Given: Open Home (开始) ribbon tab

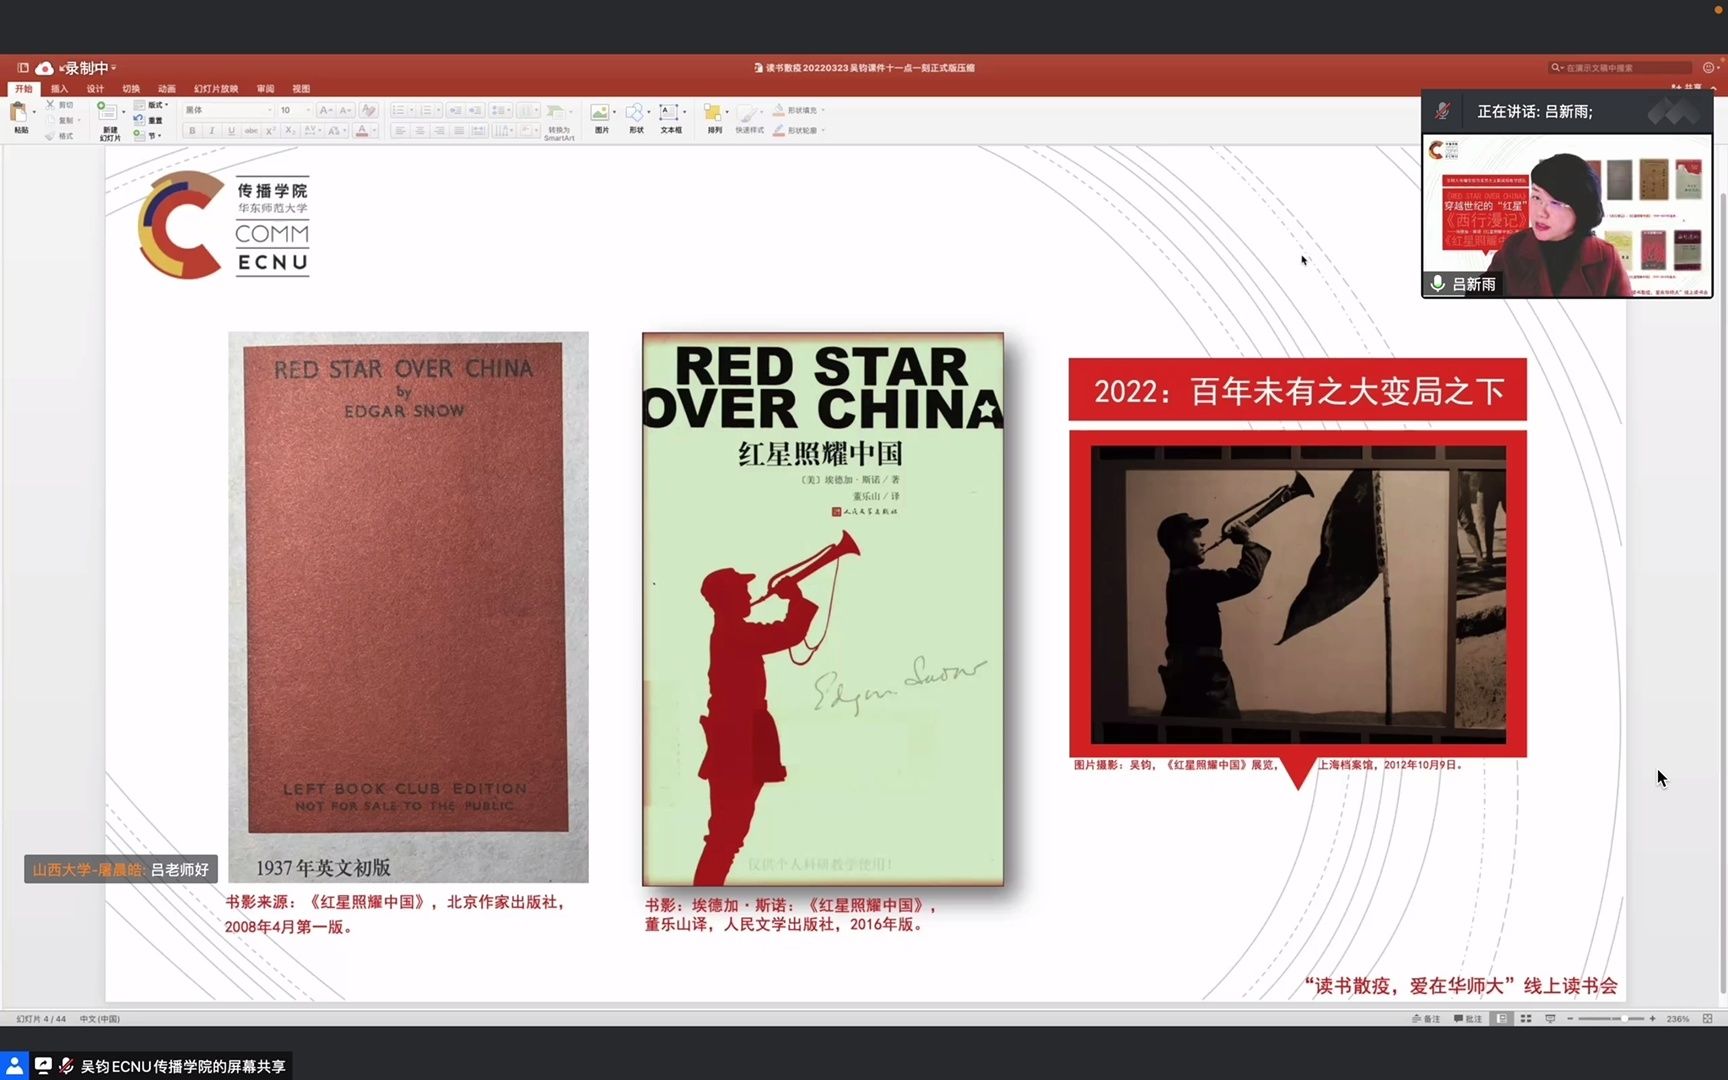Looking at the screenshot, I should [x=24, y=88].
